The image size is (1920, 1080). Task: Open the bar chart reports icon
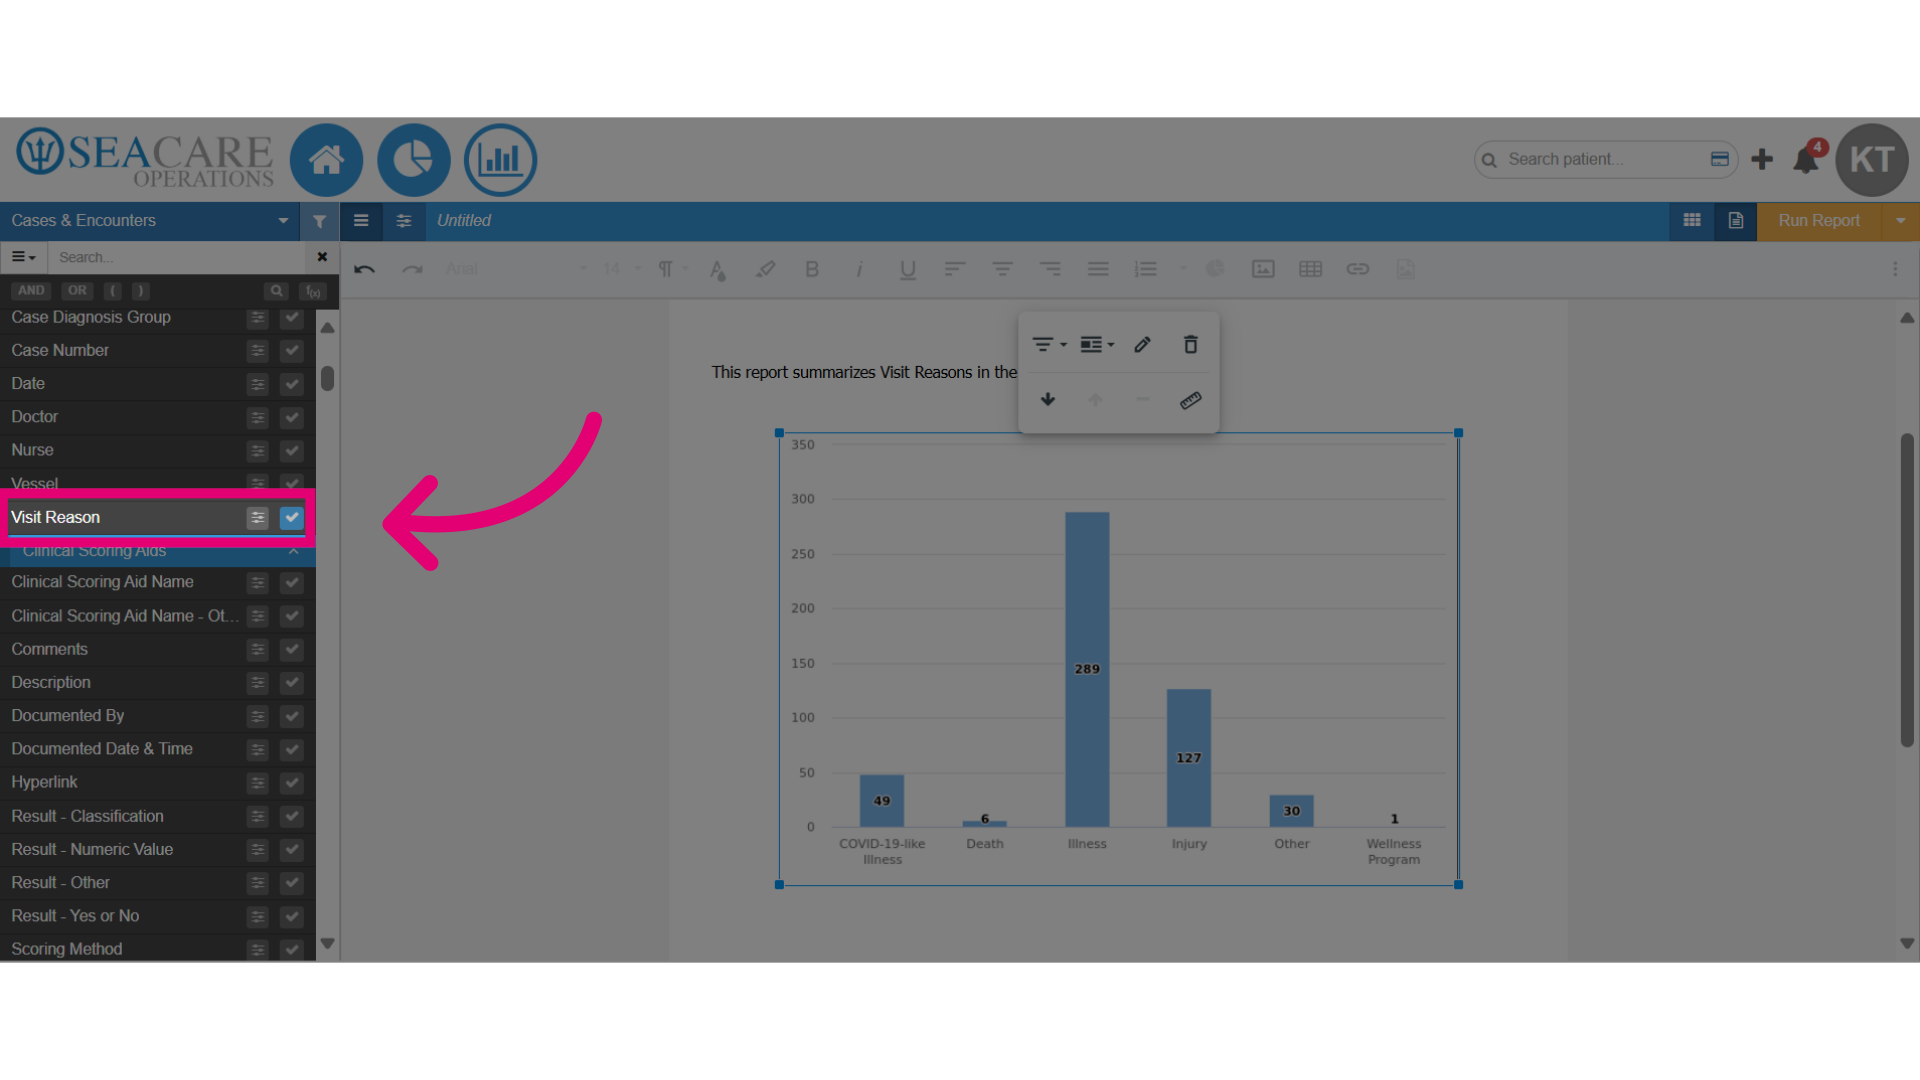click(x=500, y=160)
